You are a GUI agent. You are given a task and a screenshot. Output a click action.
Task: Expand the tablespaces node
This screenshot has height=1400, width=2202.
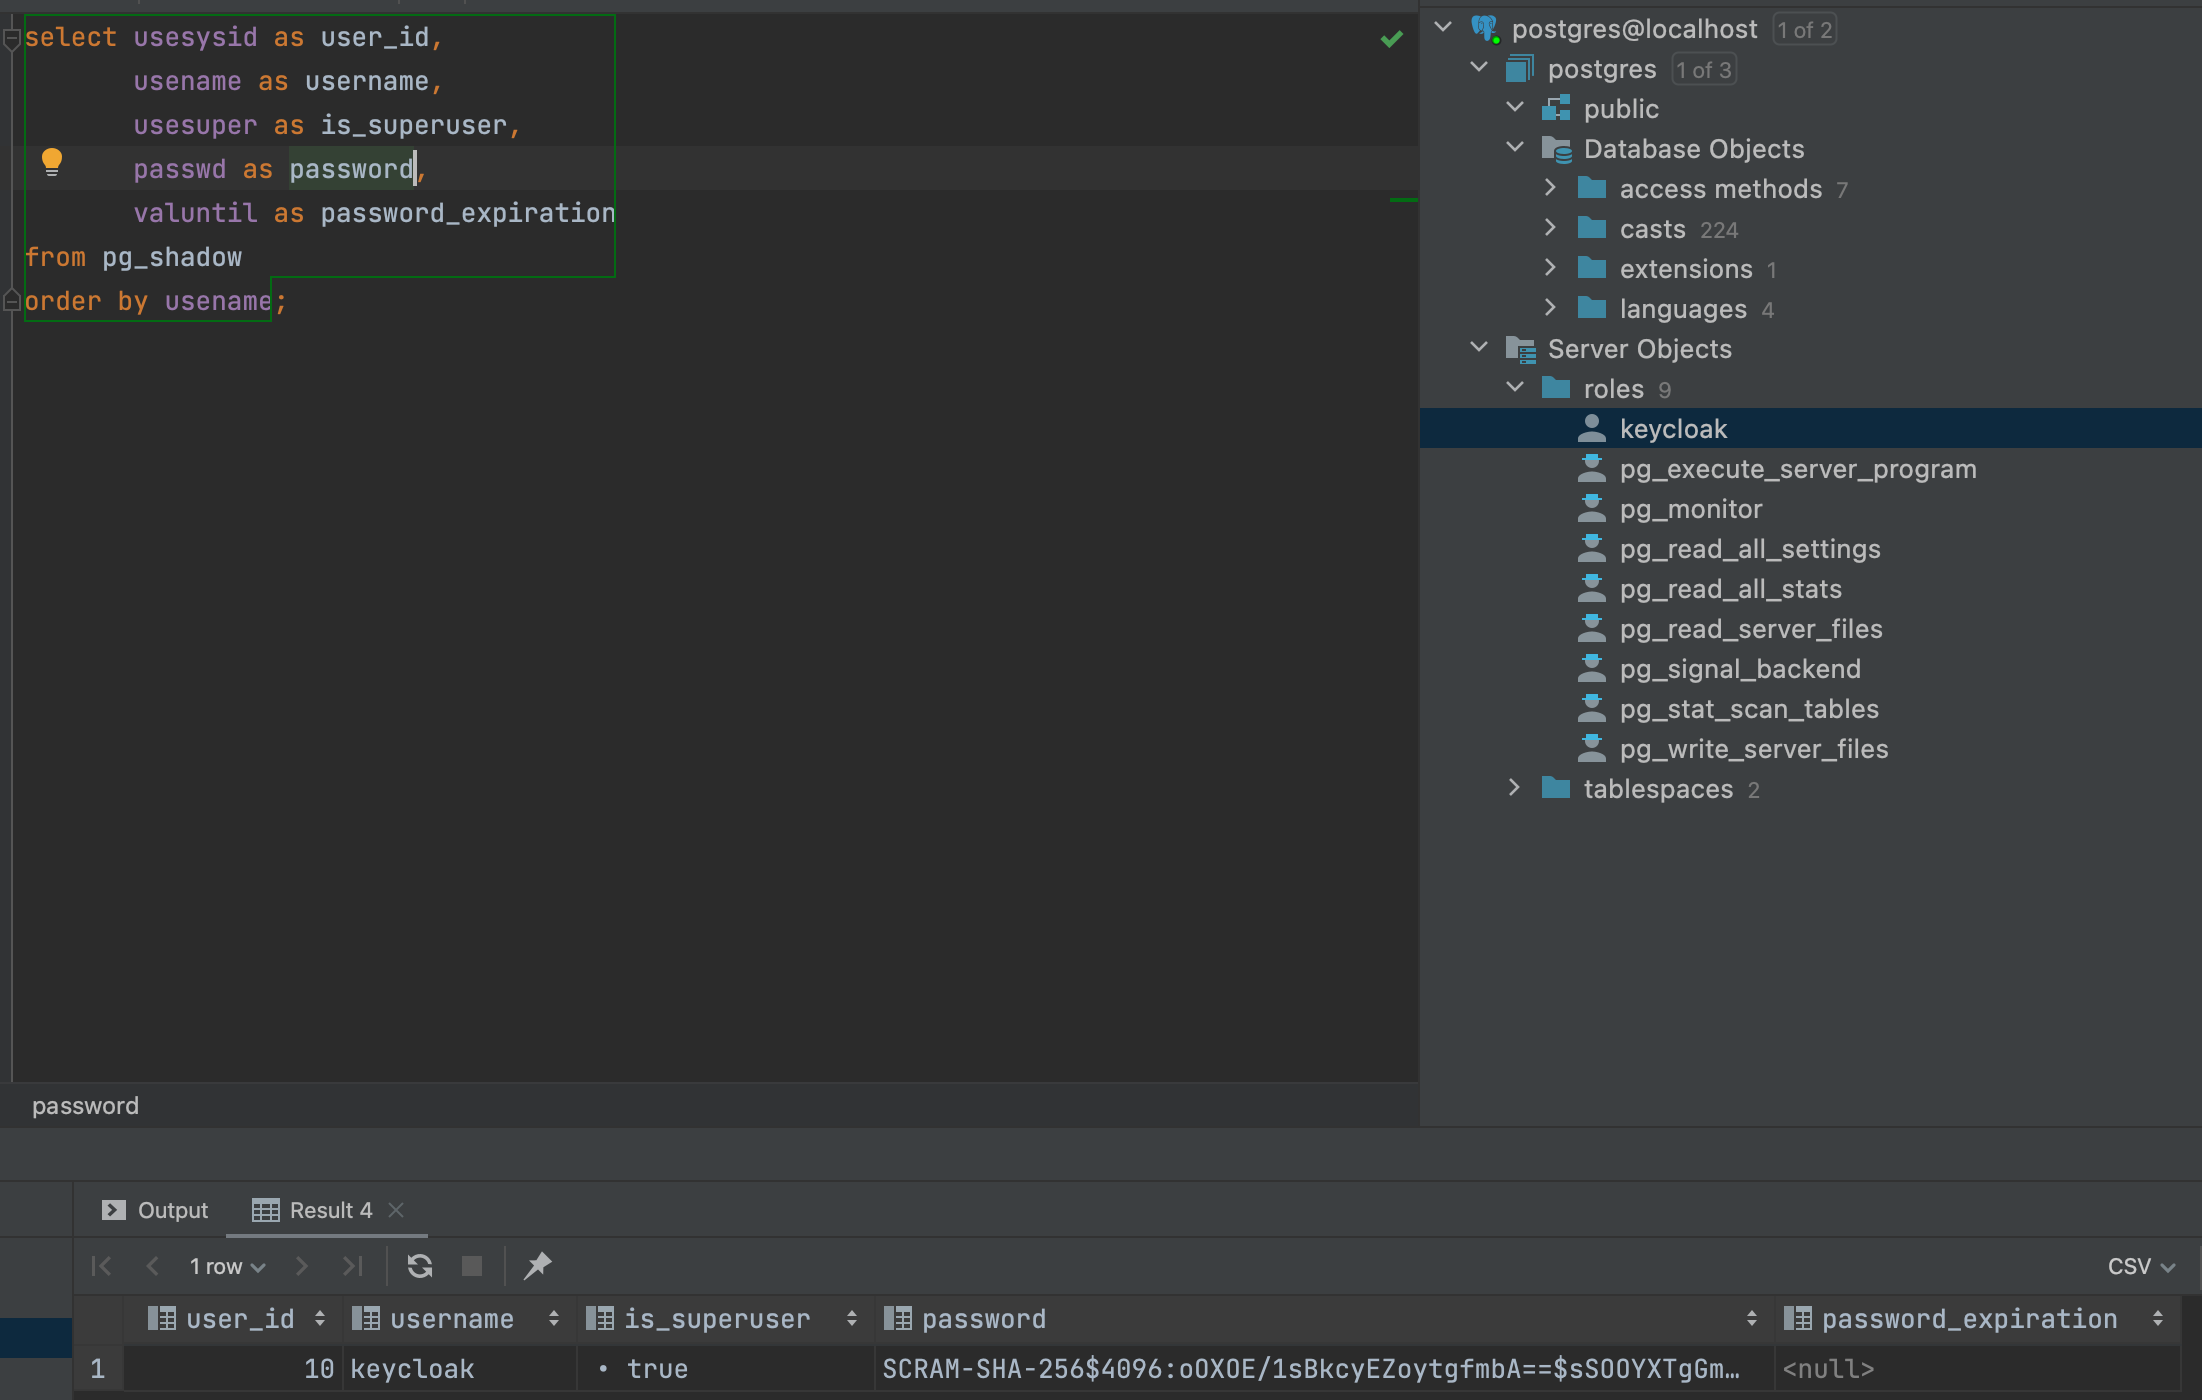coord(1514,788)
